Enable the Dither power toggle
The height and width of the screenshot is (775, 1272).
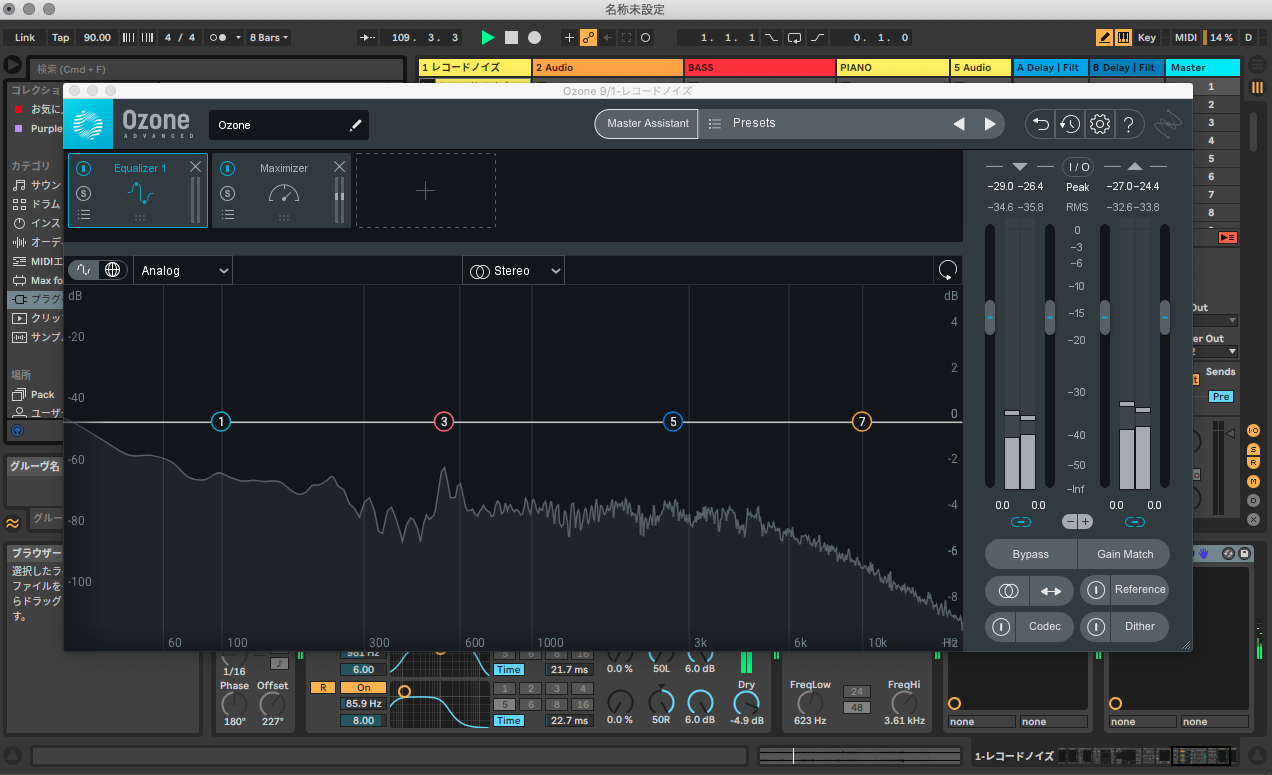coord(1097,627)
